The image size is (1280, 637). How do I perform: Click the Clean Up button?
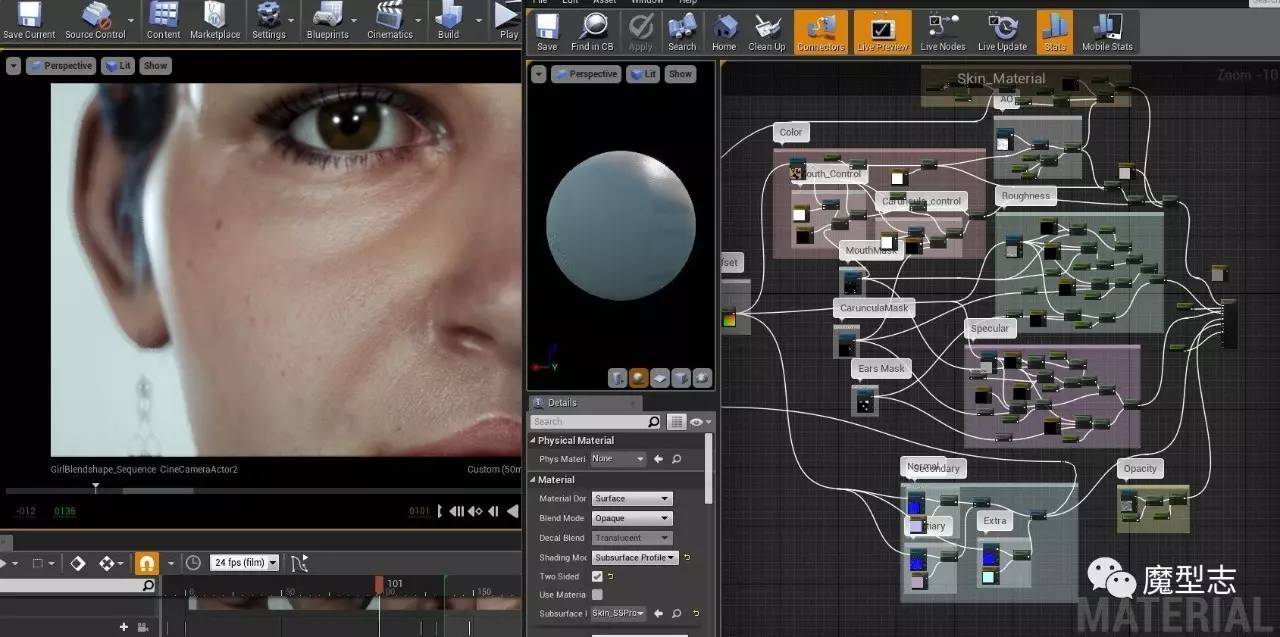[767, 31]
